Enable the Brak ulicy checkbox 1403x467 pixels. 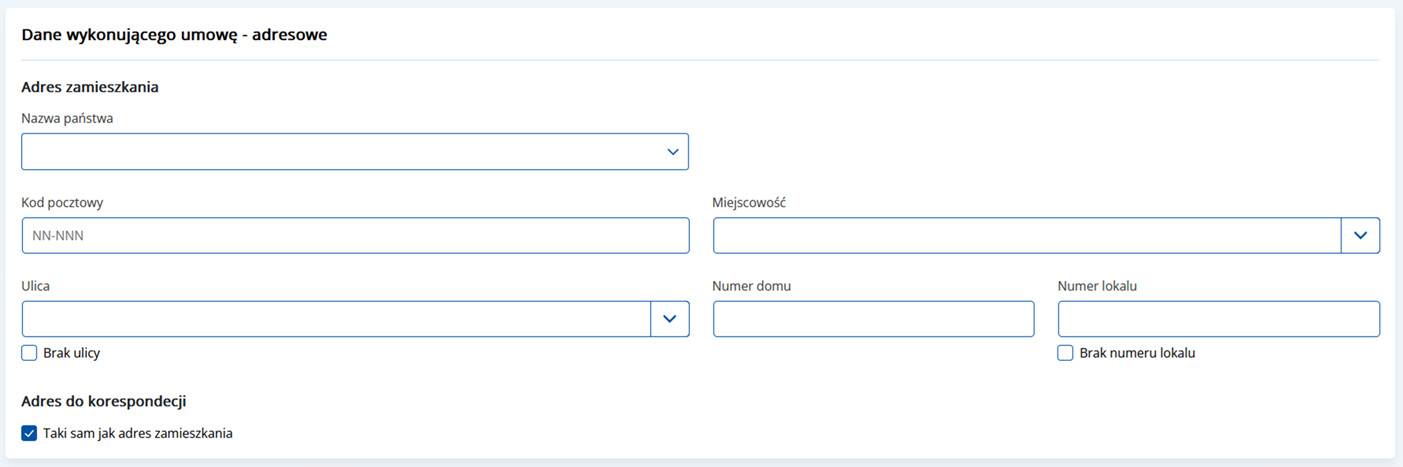[30, 353]
